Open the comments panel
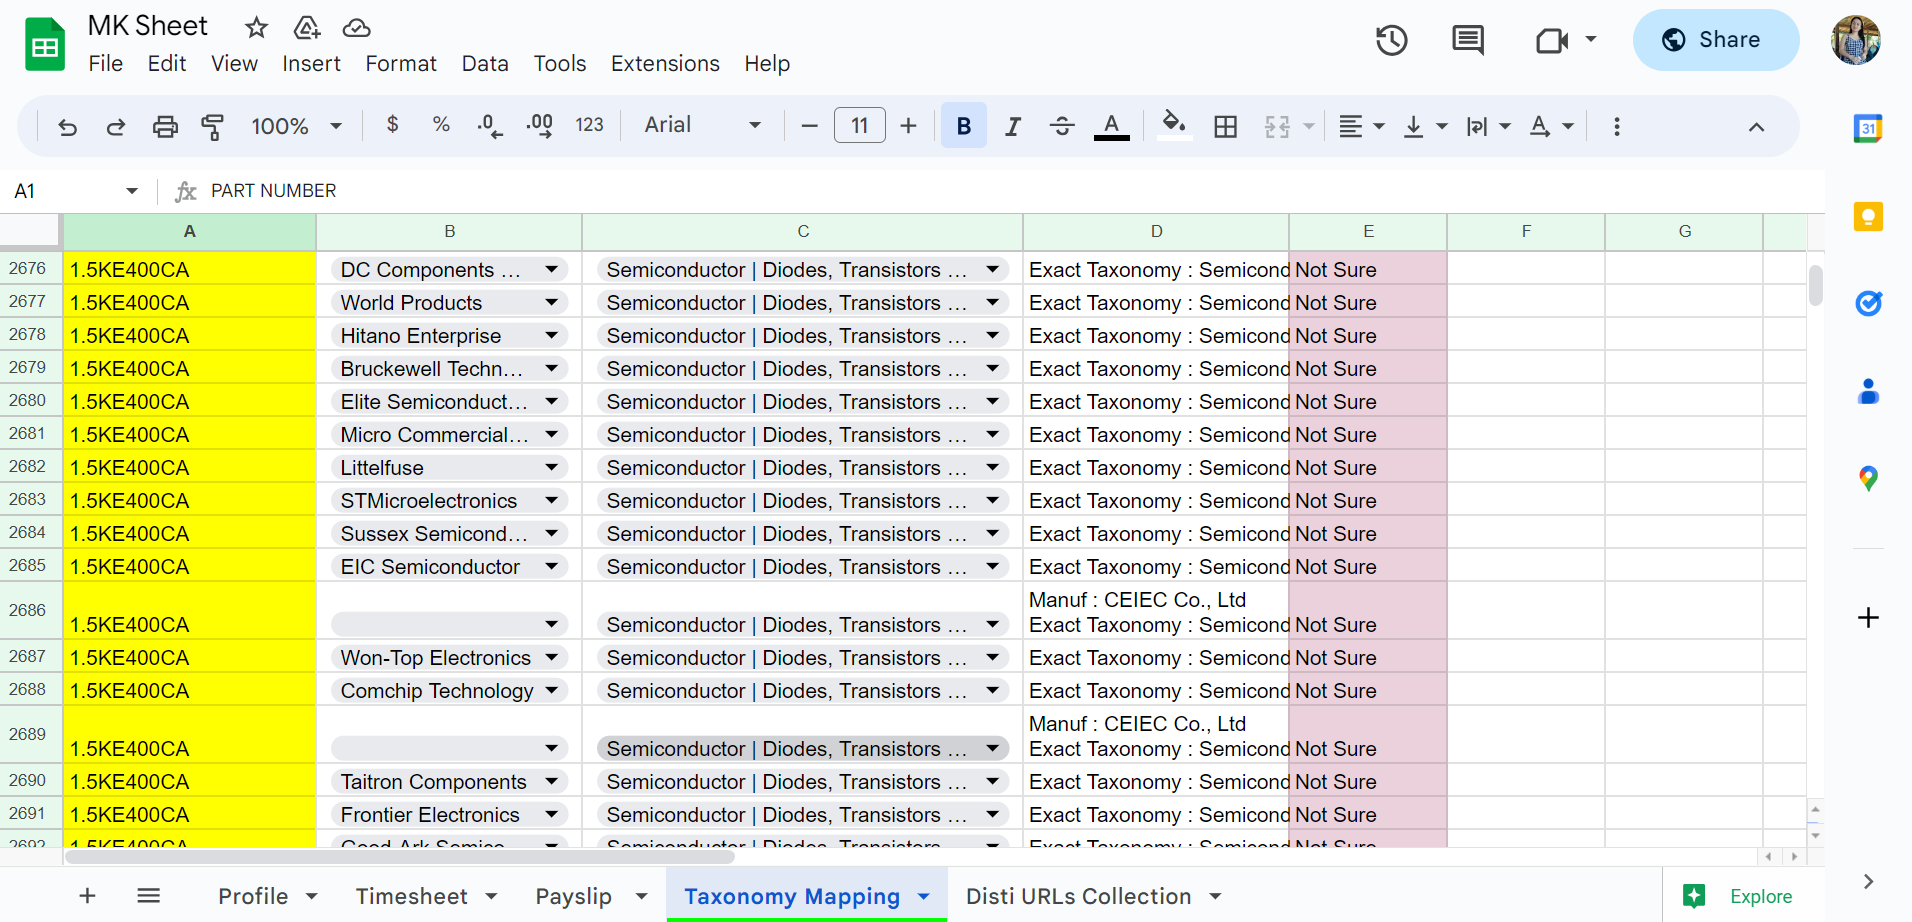This screenshot has width=1912, height=922. point(1468,40)
